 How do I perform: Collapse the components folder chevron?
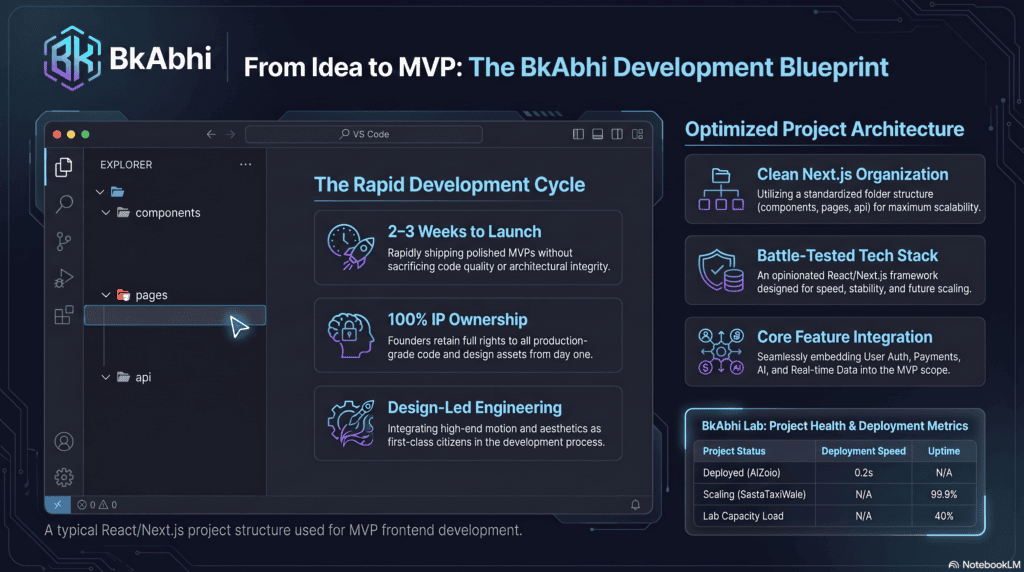coord(106,213)
